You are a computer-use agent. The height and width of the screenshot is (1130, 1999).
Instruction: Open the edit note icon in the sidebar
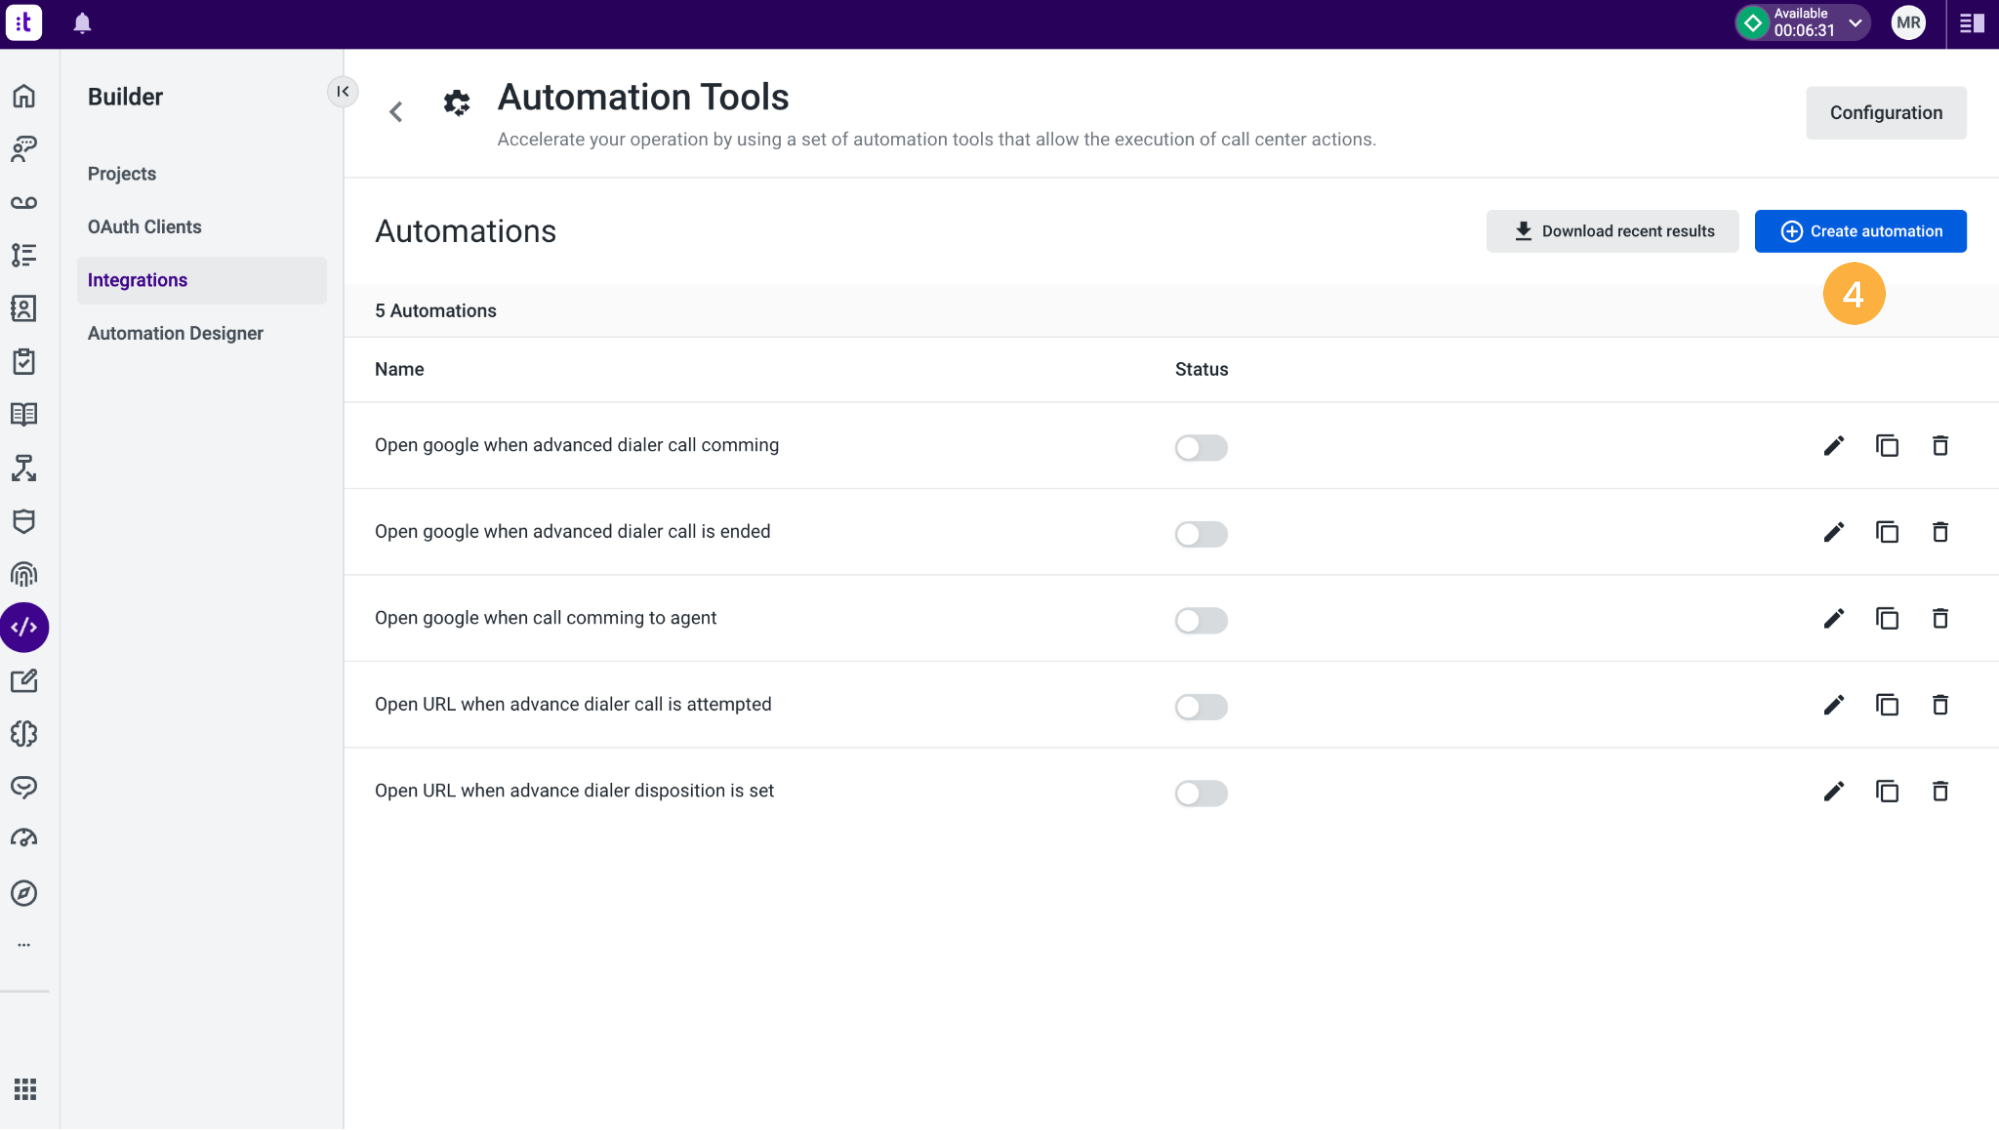24,681
